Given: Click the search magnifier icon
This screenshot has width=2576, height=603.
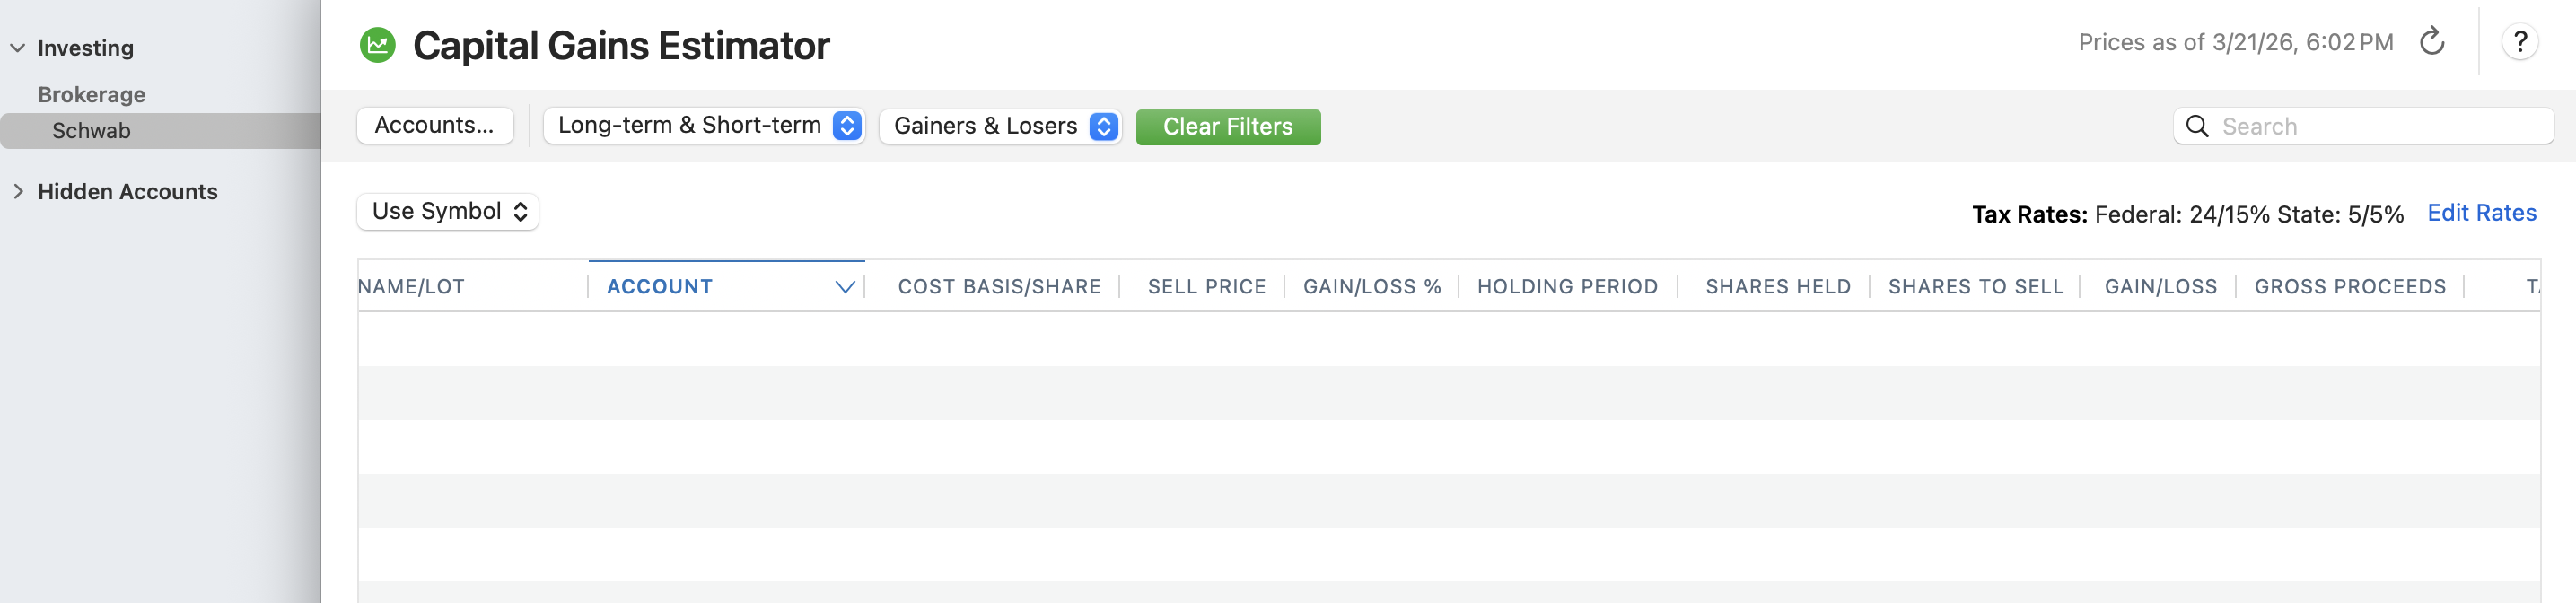Looking at the screenshot, I should click(x=2196, y=126).
